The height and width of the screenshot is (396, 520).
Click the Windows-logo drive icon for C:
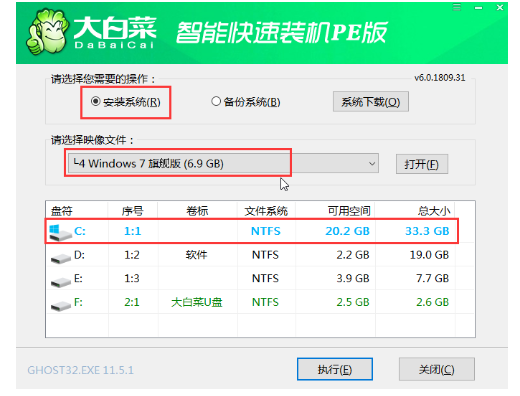[x=60, y=232]
